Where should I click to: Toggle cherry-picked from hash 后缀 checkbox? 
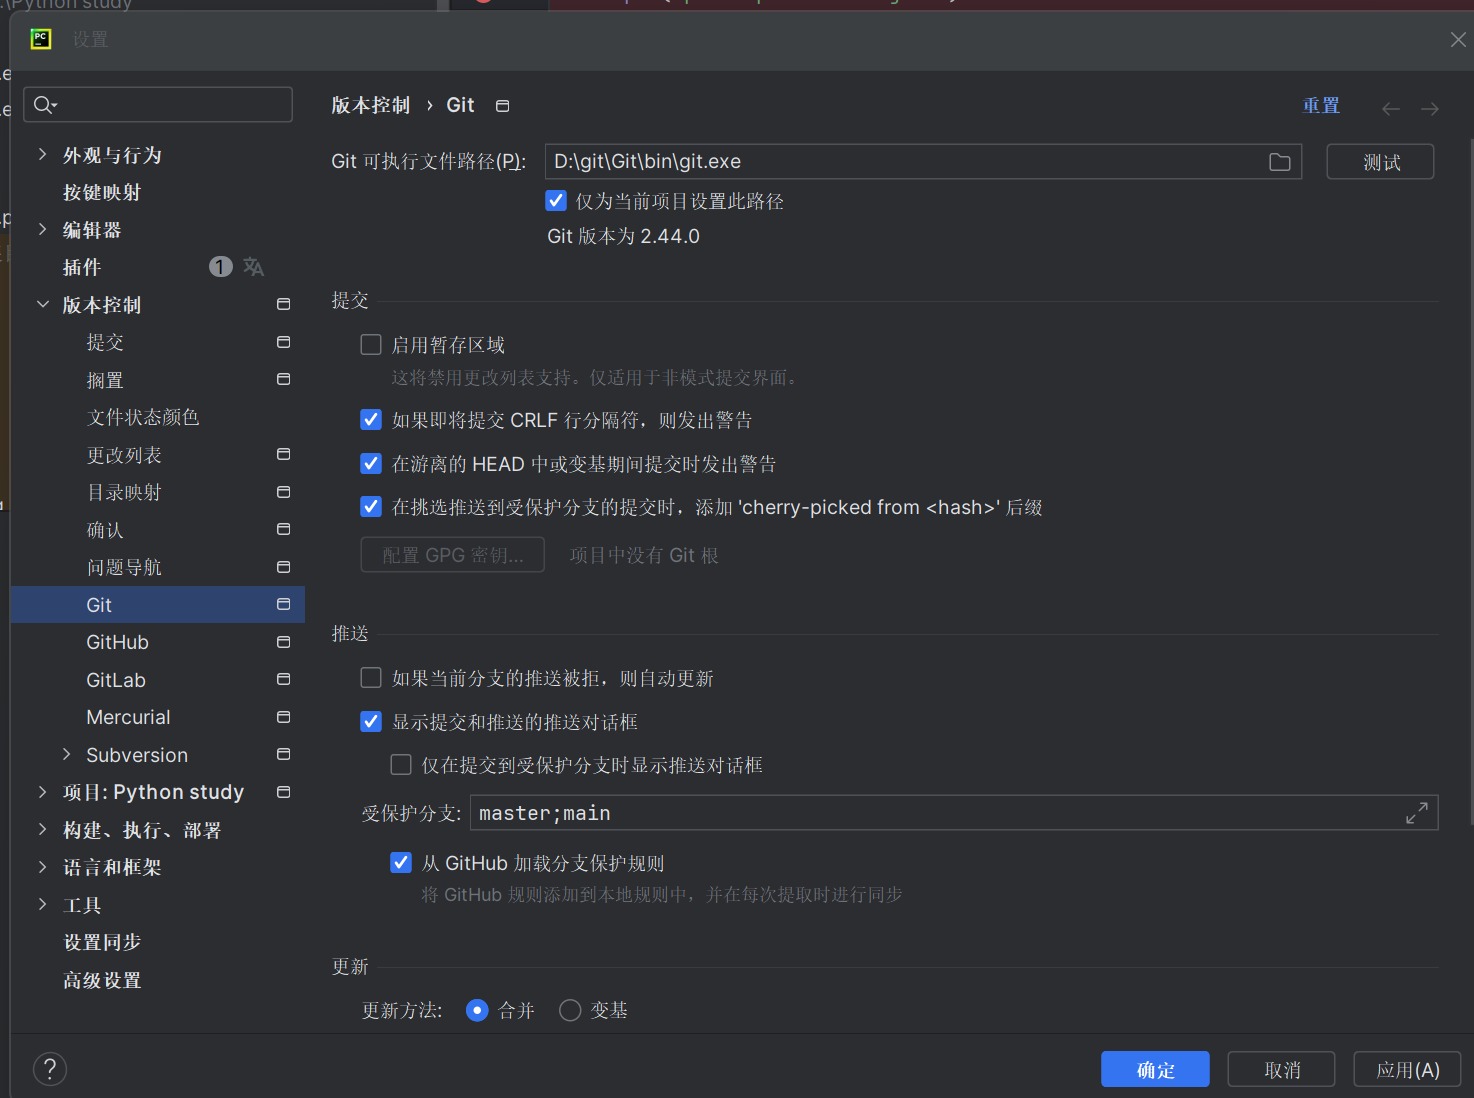[x=371, y=507]
